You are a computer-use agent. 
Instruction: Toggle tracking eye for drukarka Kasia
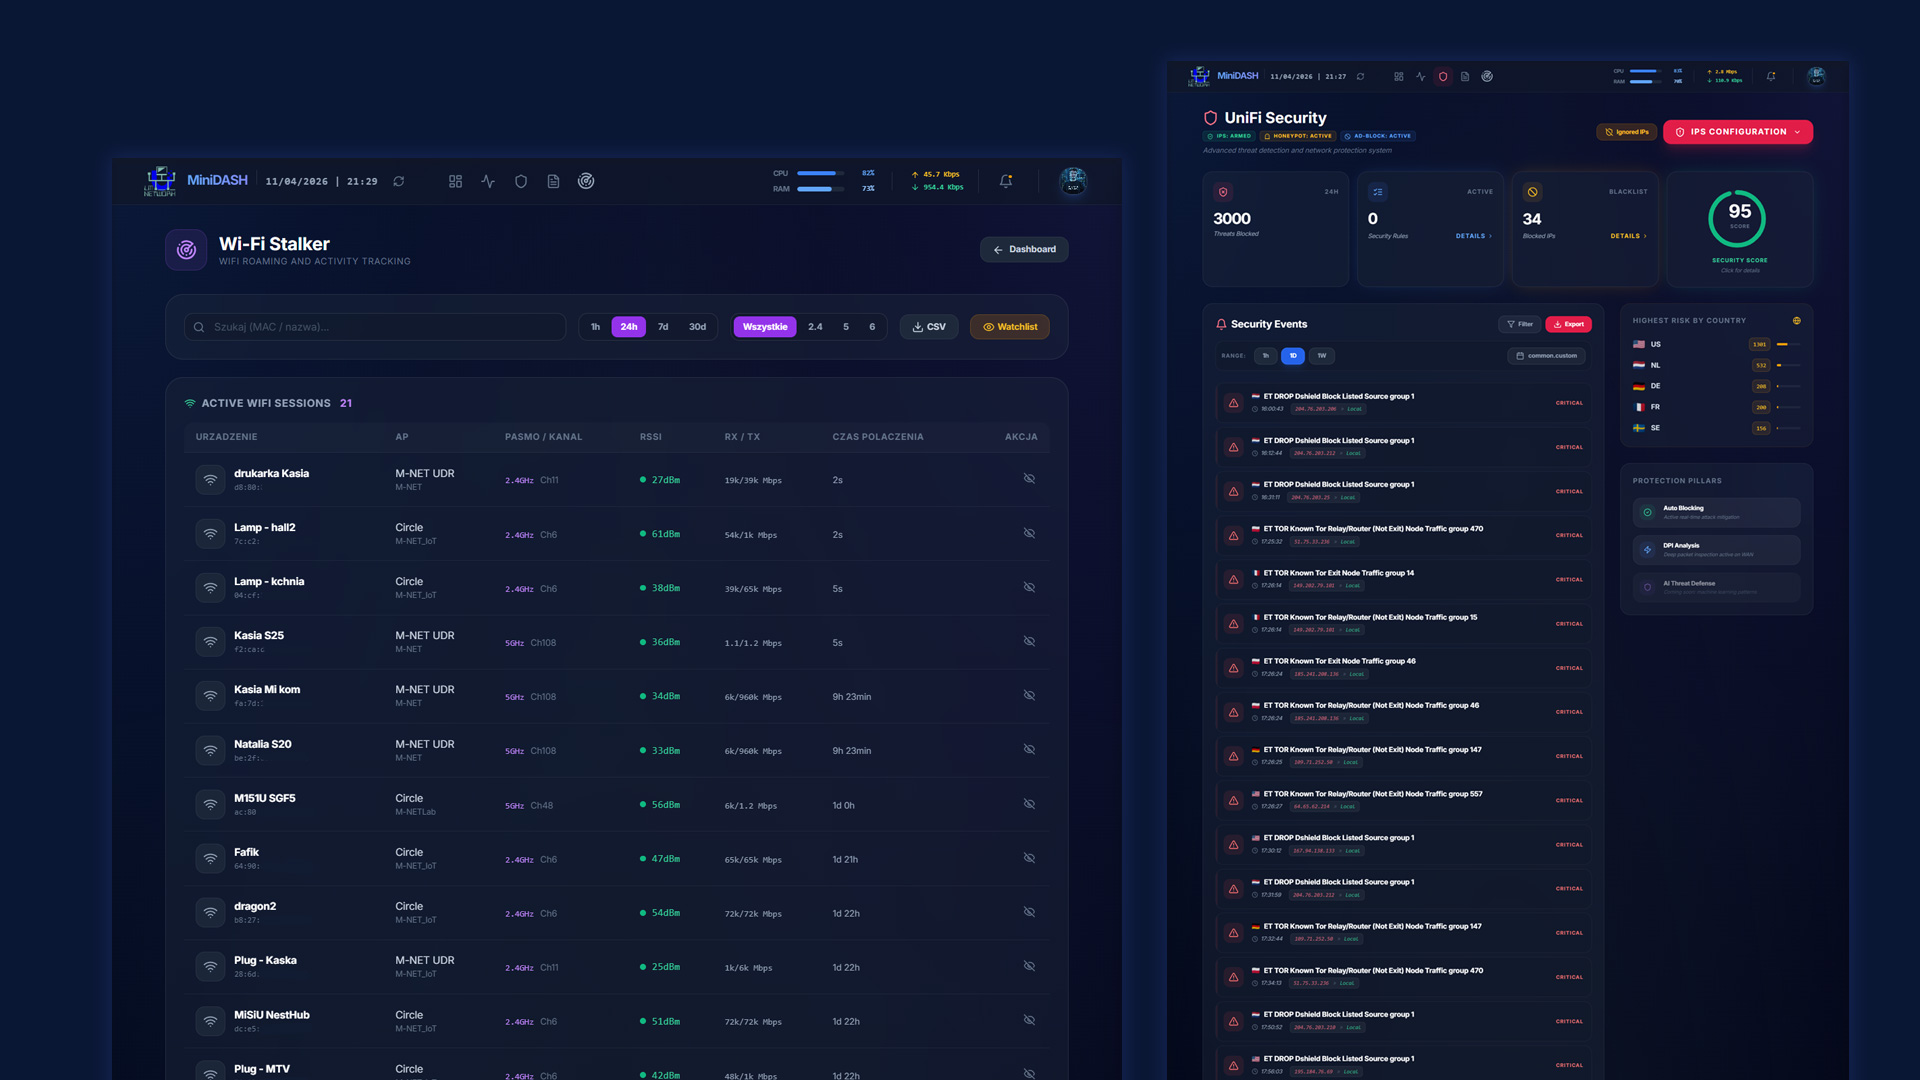click(x=1029, y=479)
